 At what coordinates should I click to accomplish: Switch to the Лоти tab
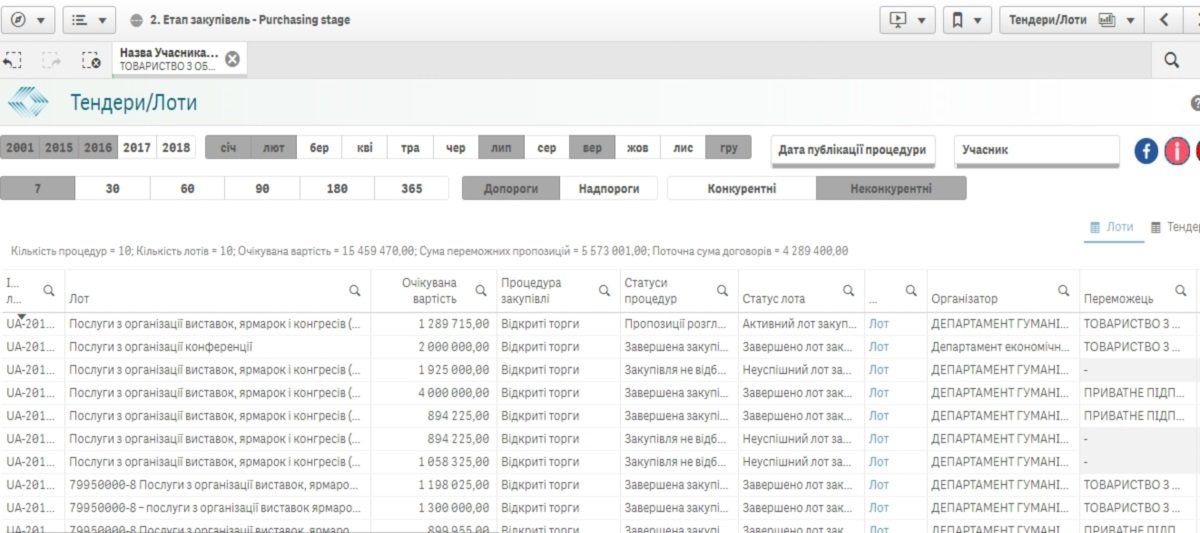click(1111, 227)
